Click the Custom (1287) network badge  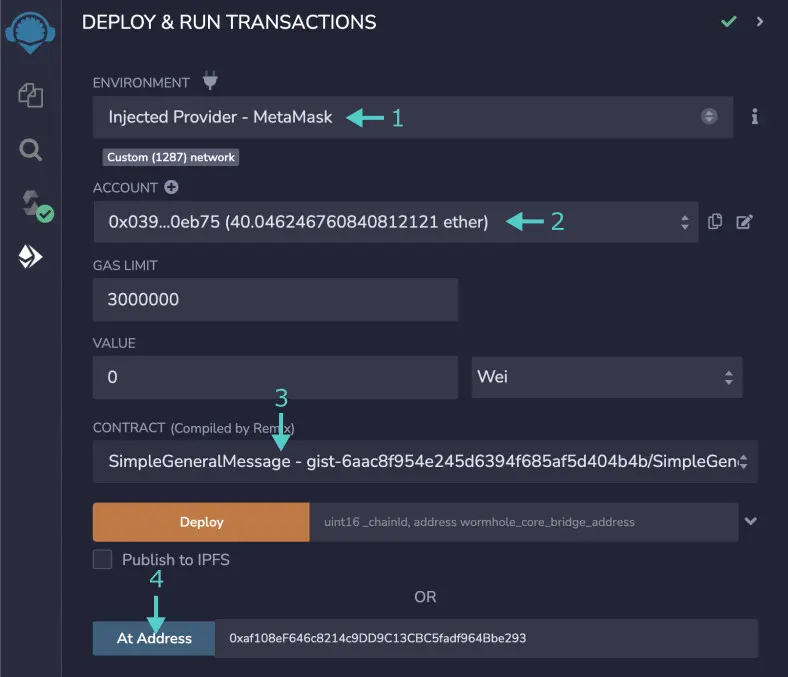click(170, 157)
